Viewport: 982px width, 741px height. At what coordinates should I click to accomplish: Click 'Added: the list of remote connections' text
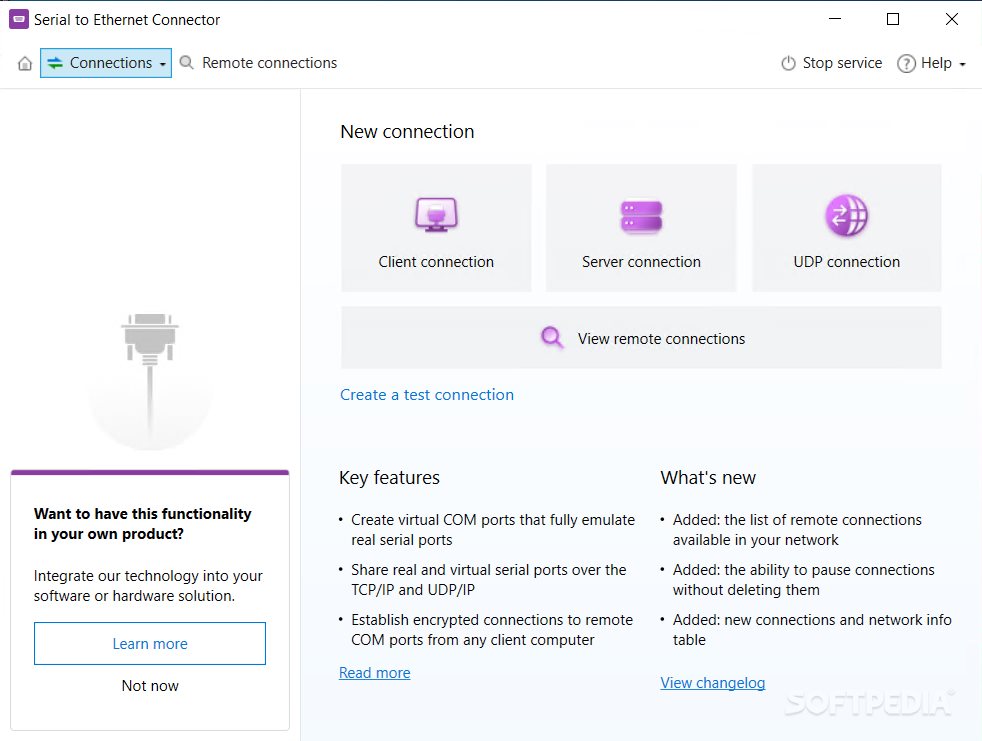pos(797,530)
